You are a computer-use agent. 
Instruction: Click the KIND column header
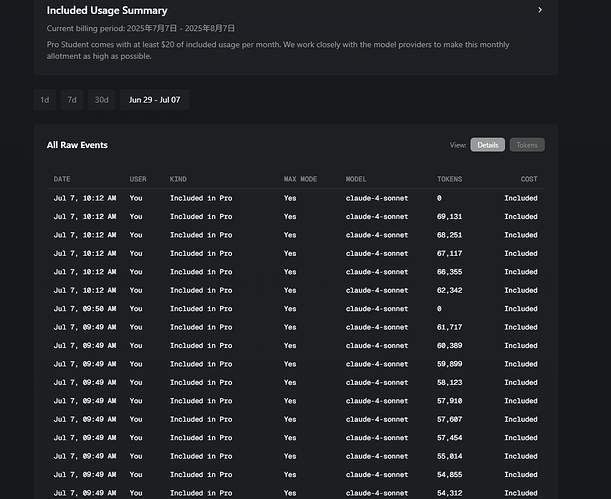(178, 179)
